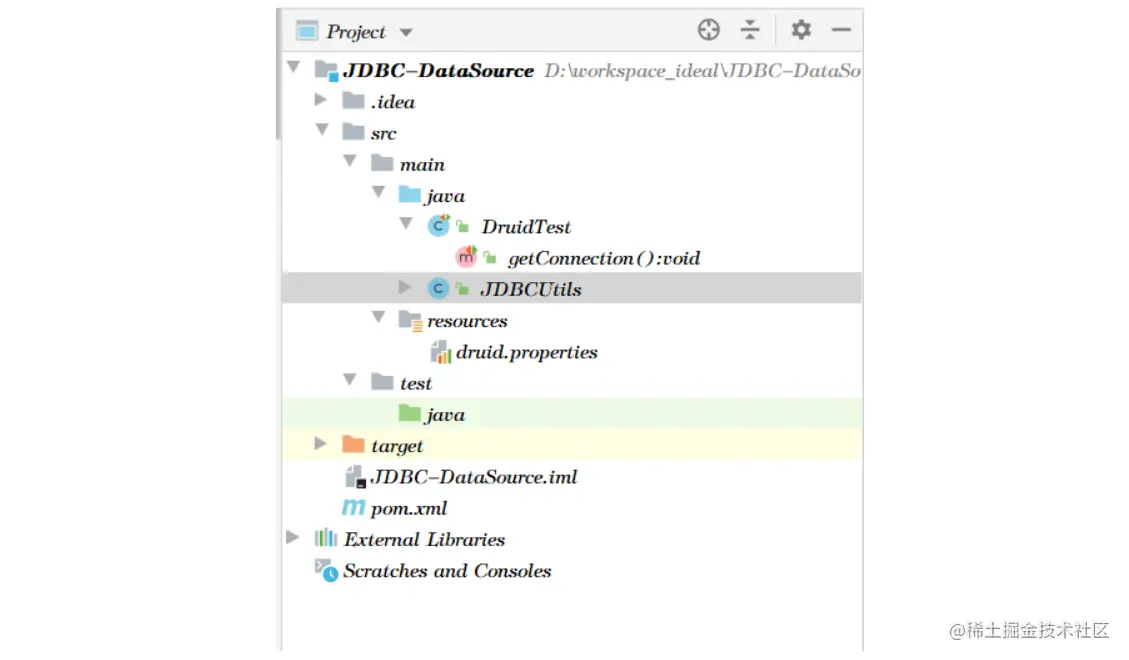
Task: Click the locate/select opened file icon
Action: tap(709, 30)
